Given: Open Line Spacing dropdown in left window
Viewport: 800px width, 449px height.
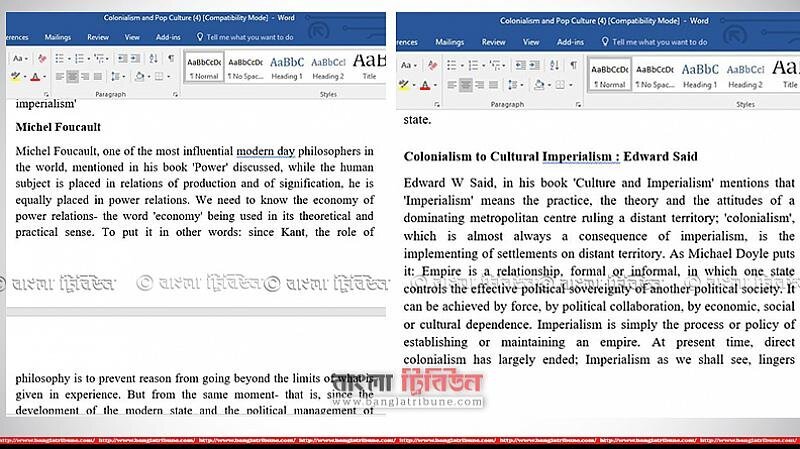Looking at the screenshot, I should (116, 76).
